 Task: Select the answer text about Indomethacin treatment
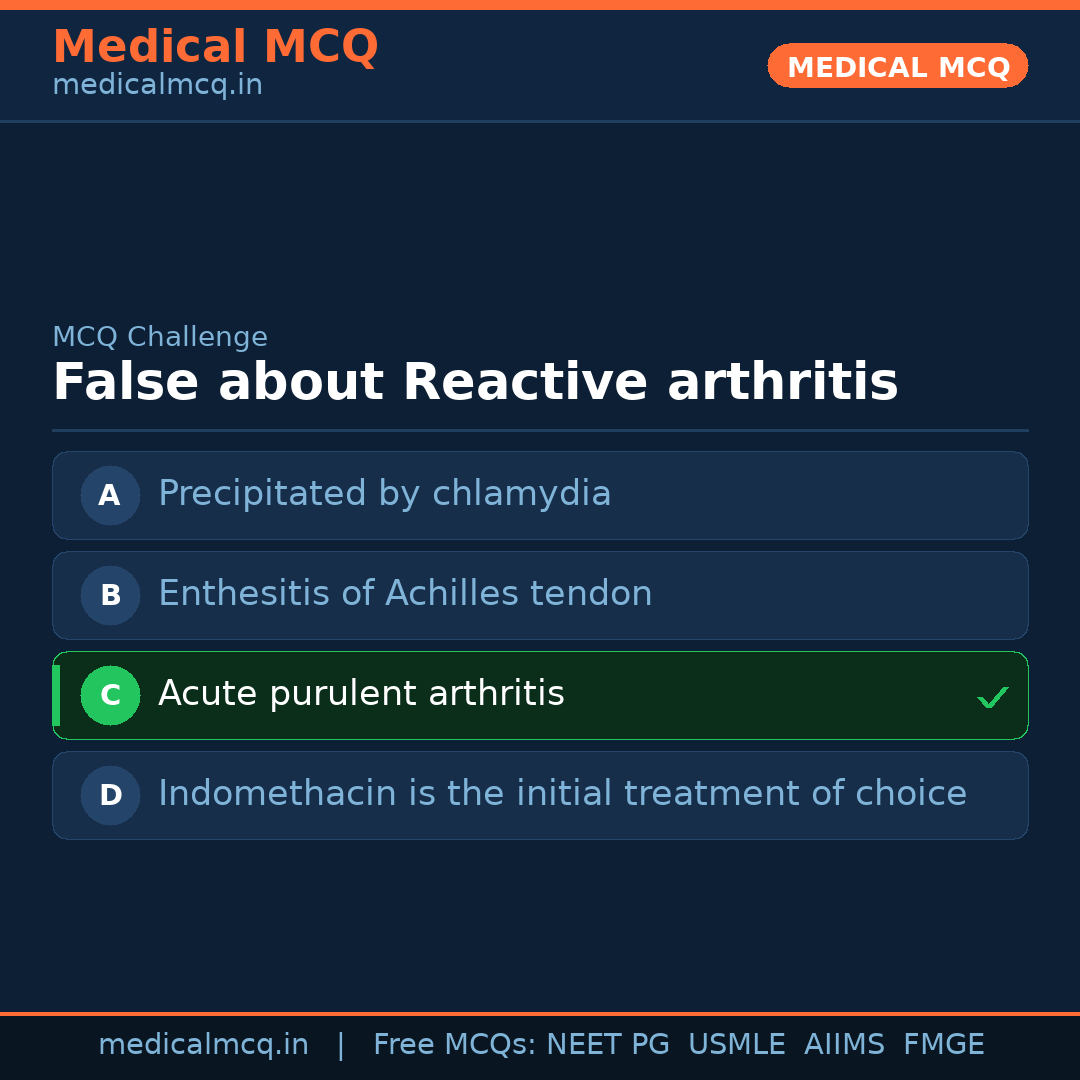point(562,794)
